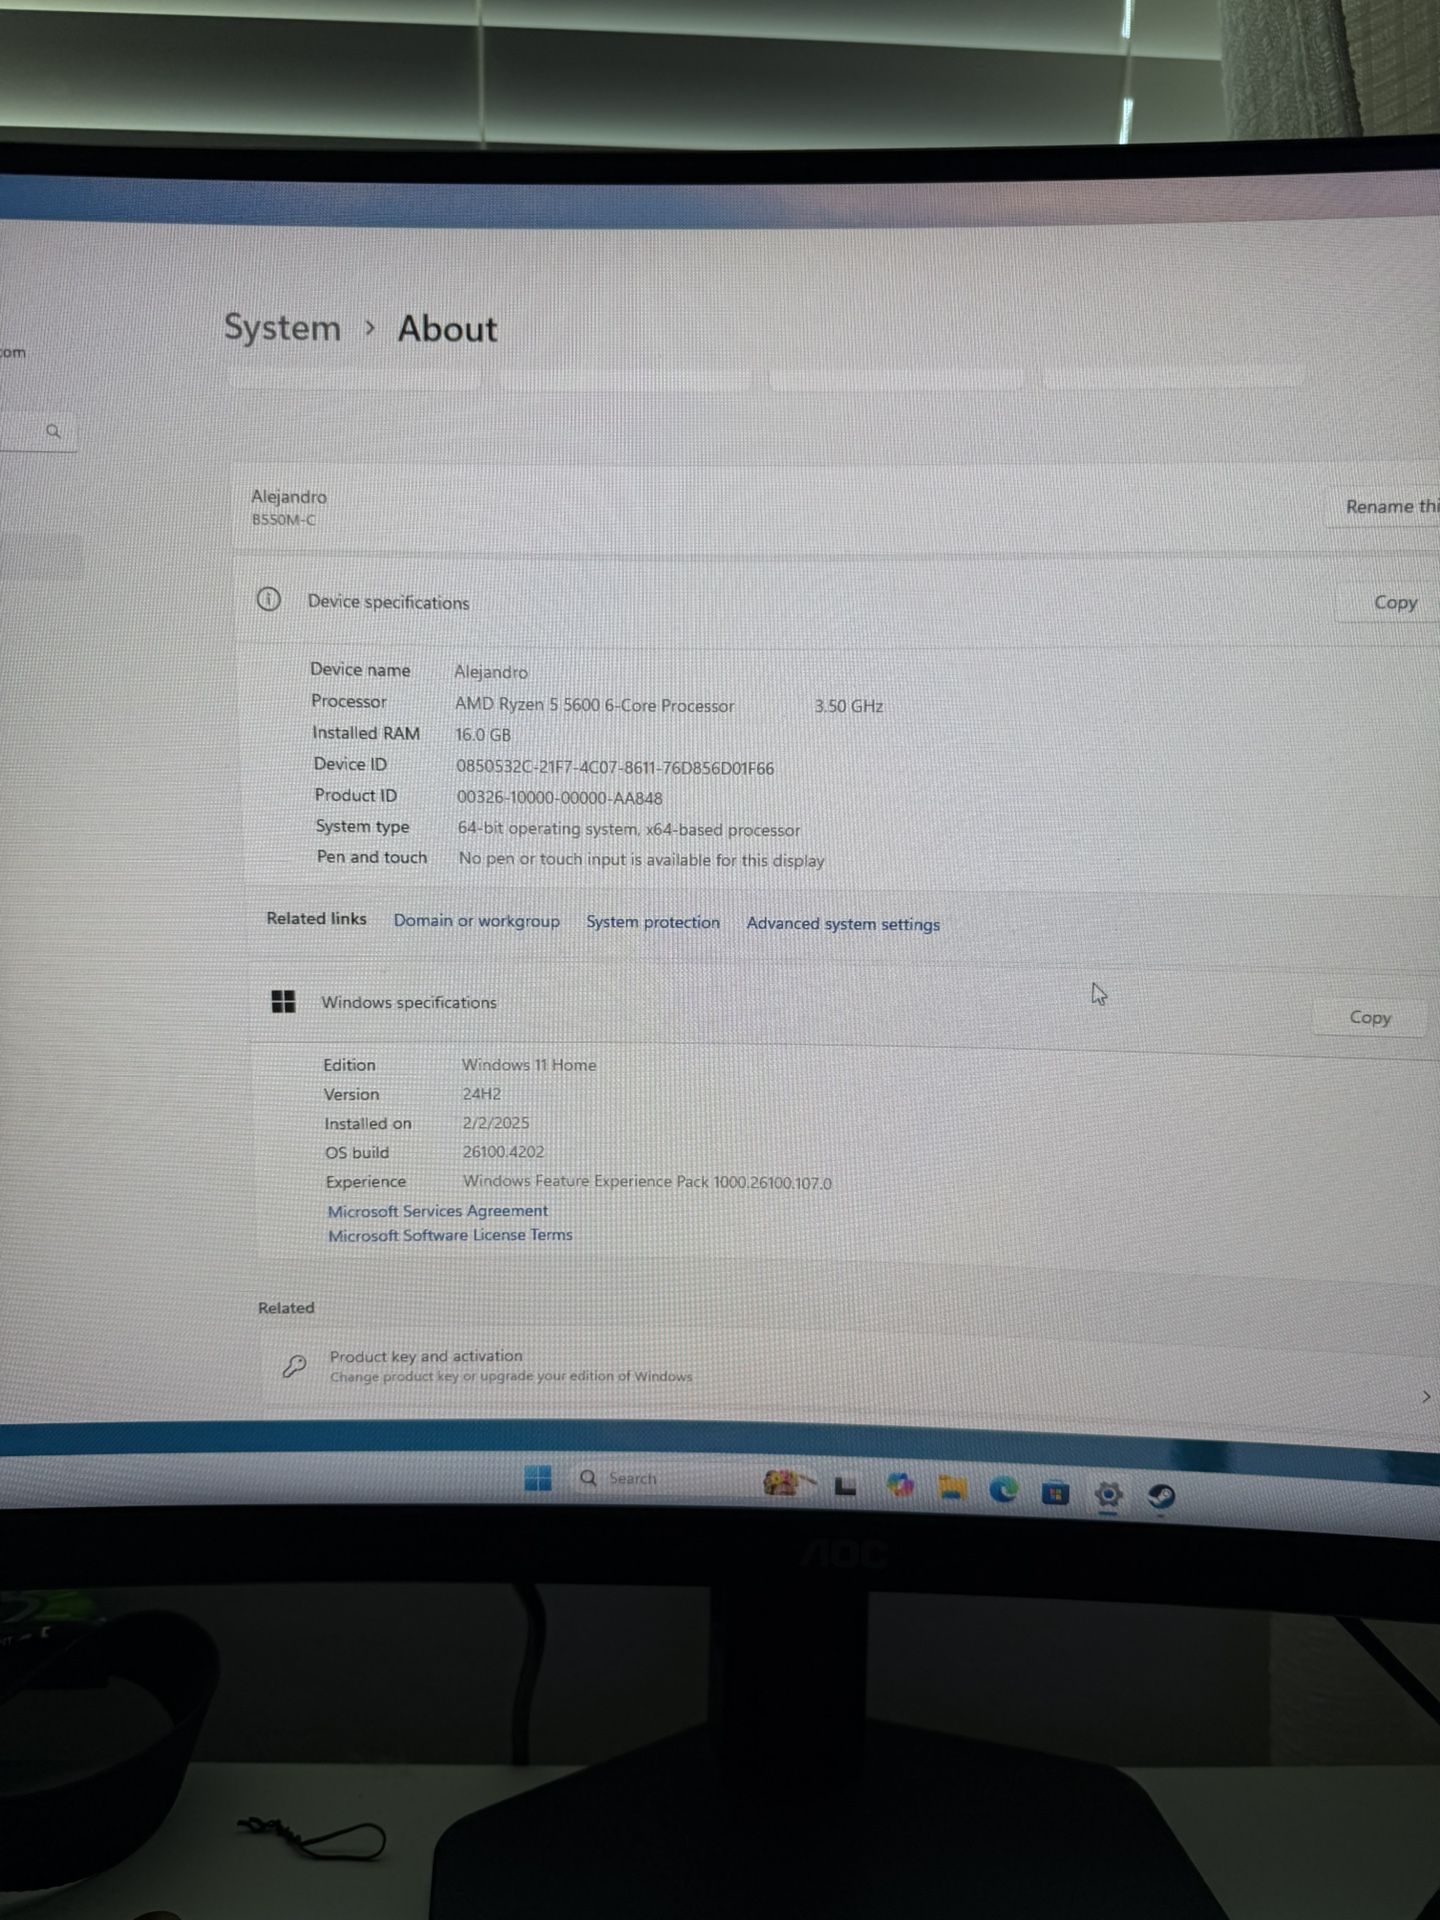Screen dimensions: 1440x1920
Task: Click the version 24H2 value
Action: [481, 1094]
